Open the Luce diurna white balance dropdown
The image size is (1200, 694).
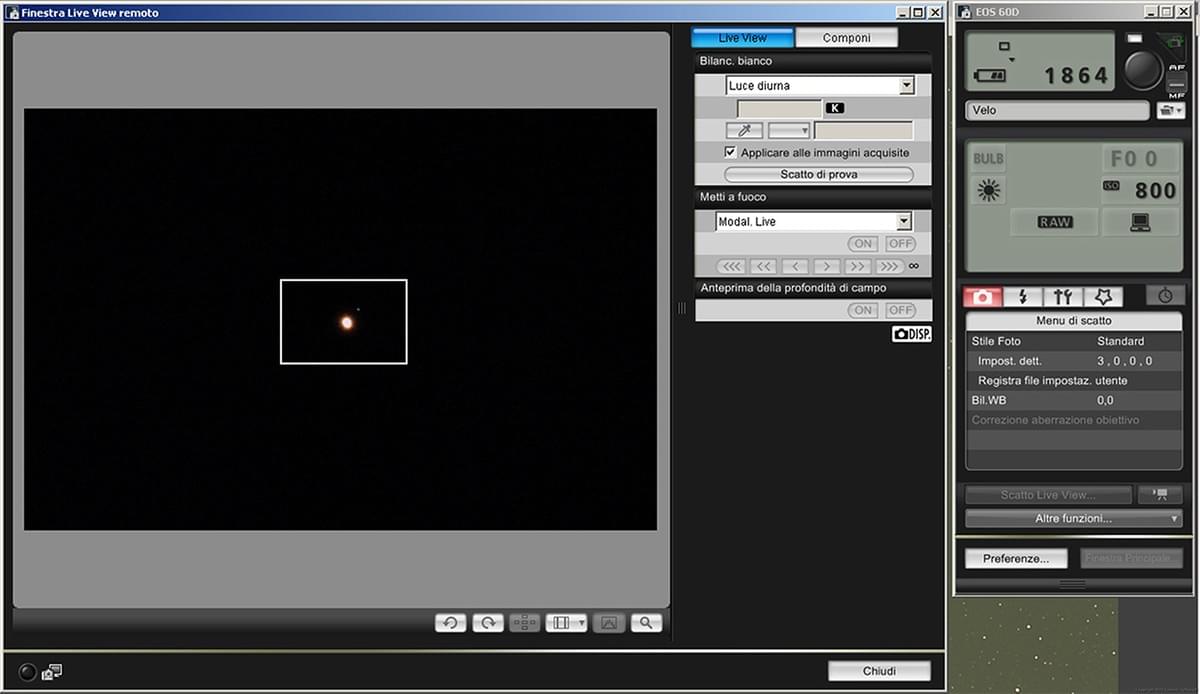pos(906,86)
